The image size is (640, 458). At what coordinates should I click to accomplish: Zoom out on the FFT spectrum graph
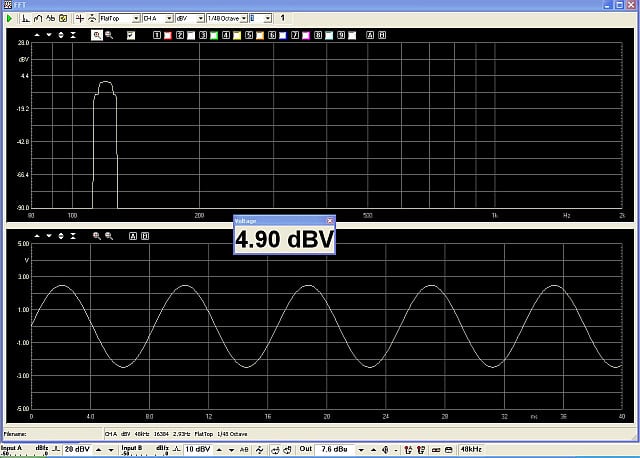point(109,35)
